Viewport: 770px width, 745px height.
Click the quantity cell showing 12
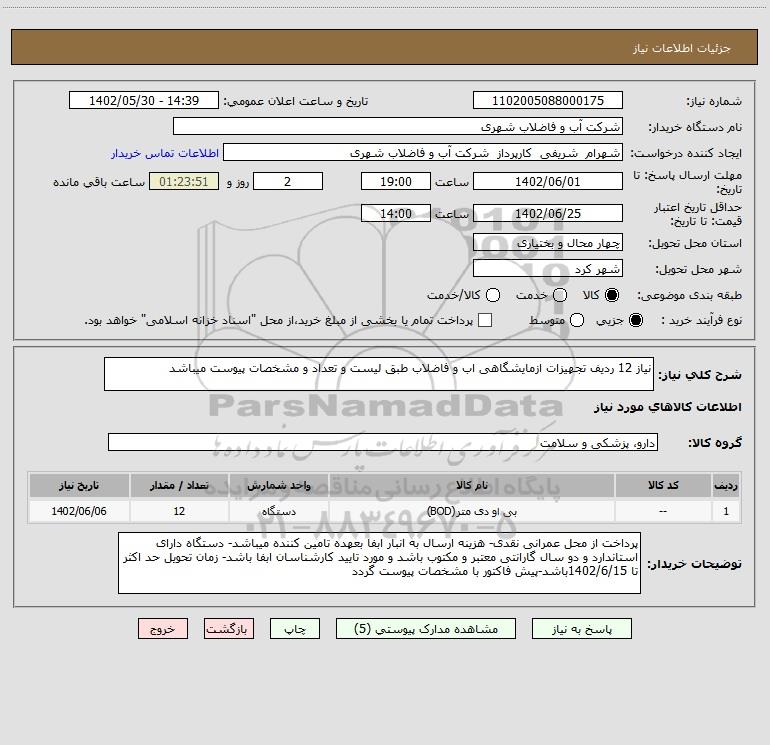point(179,511)
